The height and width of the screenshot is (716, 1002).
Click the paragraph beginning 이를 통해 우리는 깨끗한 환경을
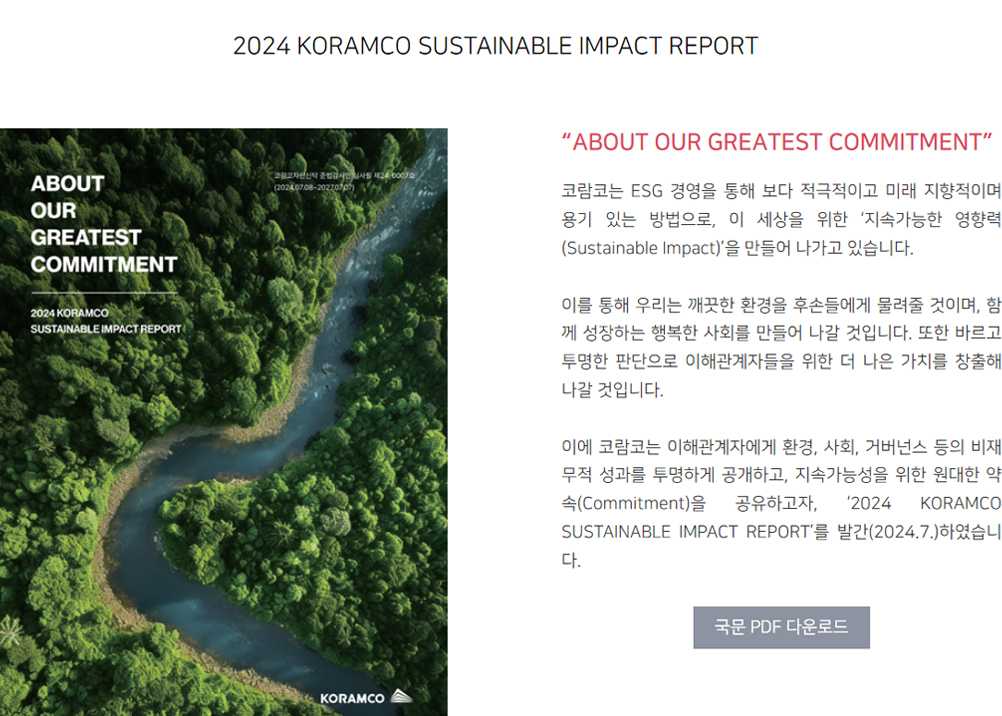pyautogui.click(x=781, y=347)
